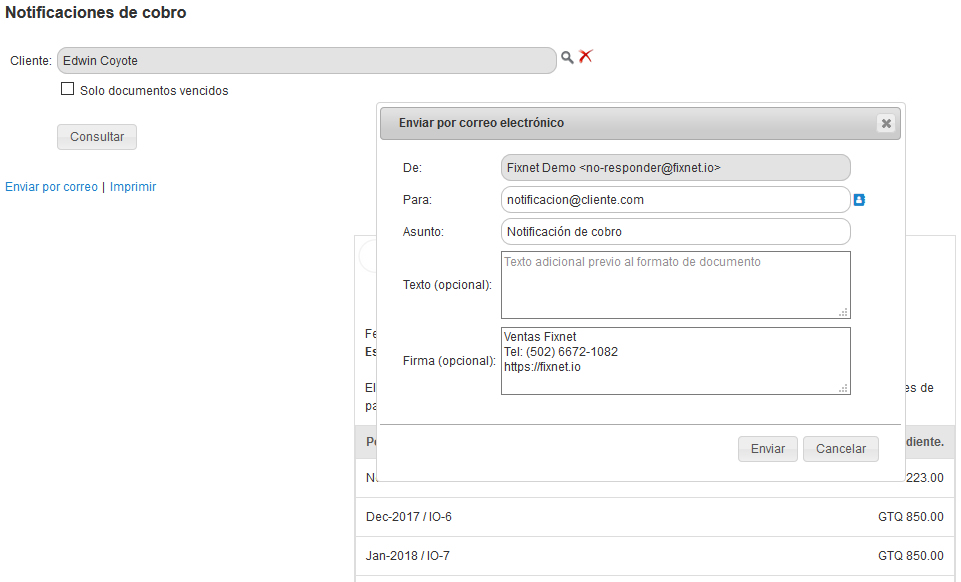Image resolution: width=961 pixels, height=582 pixels.
Task: Open the contact picker beside Para field
Action: point(859,200)
